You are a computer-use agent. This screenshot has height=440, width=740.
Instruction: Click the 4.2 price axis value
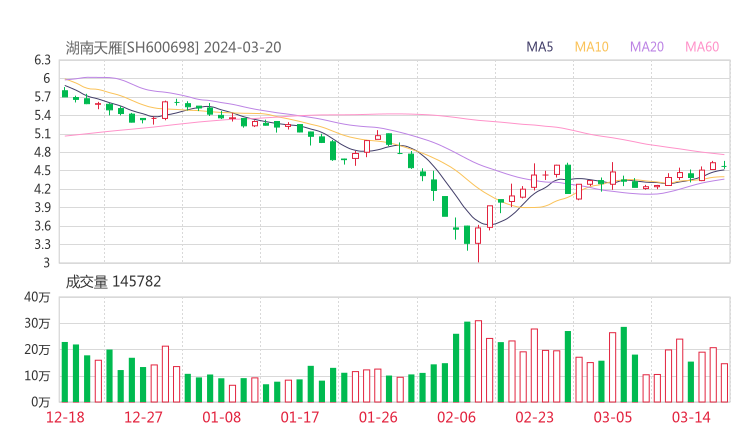pyautogui.click(x=42, y=189)
